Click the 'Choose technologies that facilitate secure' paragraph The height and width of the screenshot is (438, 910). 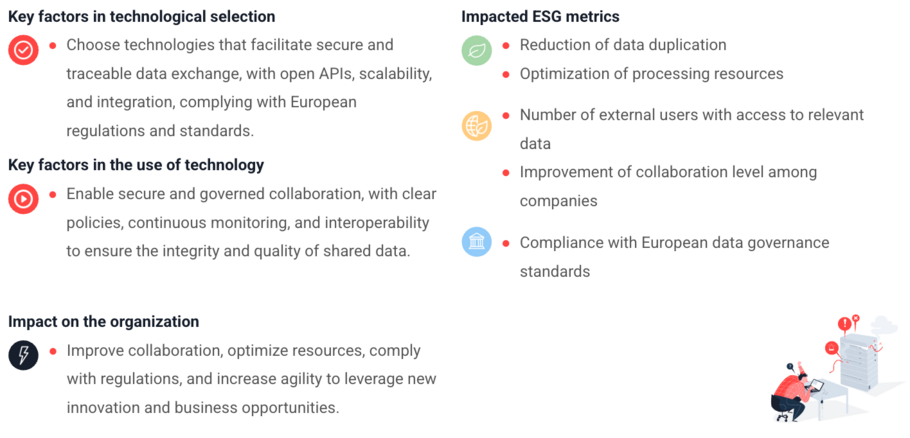pos(250,88)
